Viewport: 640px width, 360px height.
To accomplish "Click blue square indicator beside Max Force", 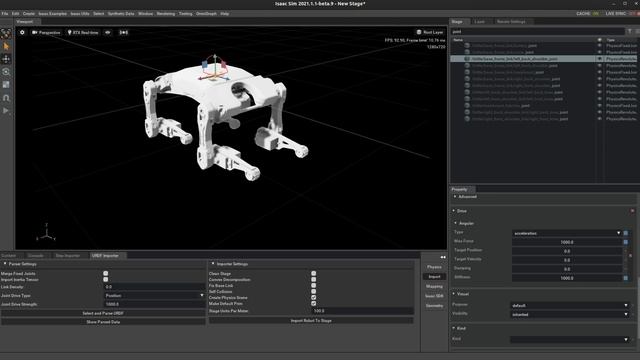I will tap(626, 242).
